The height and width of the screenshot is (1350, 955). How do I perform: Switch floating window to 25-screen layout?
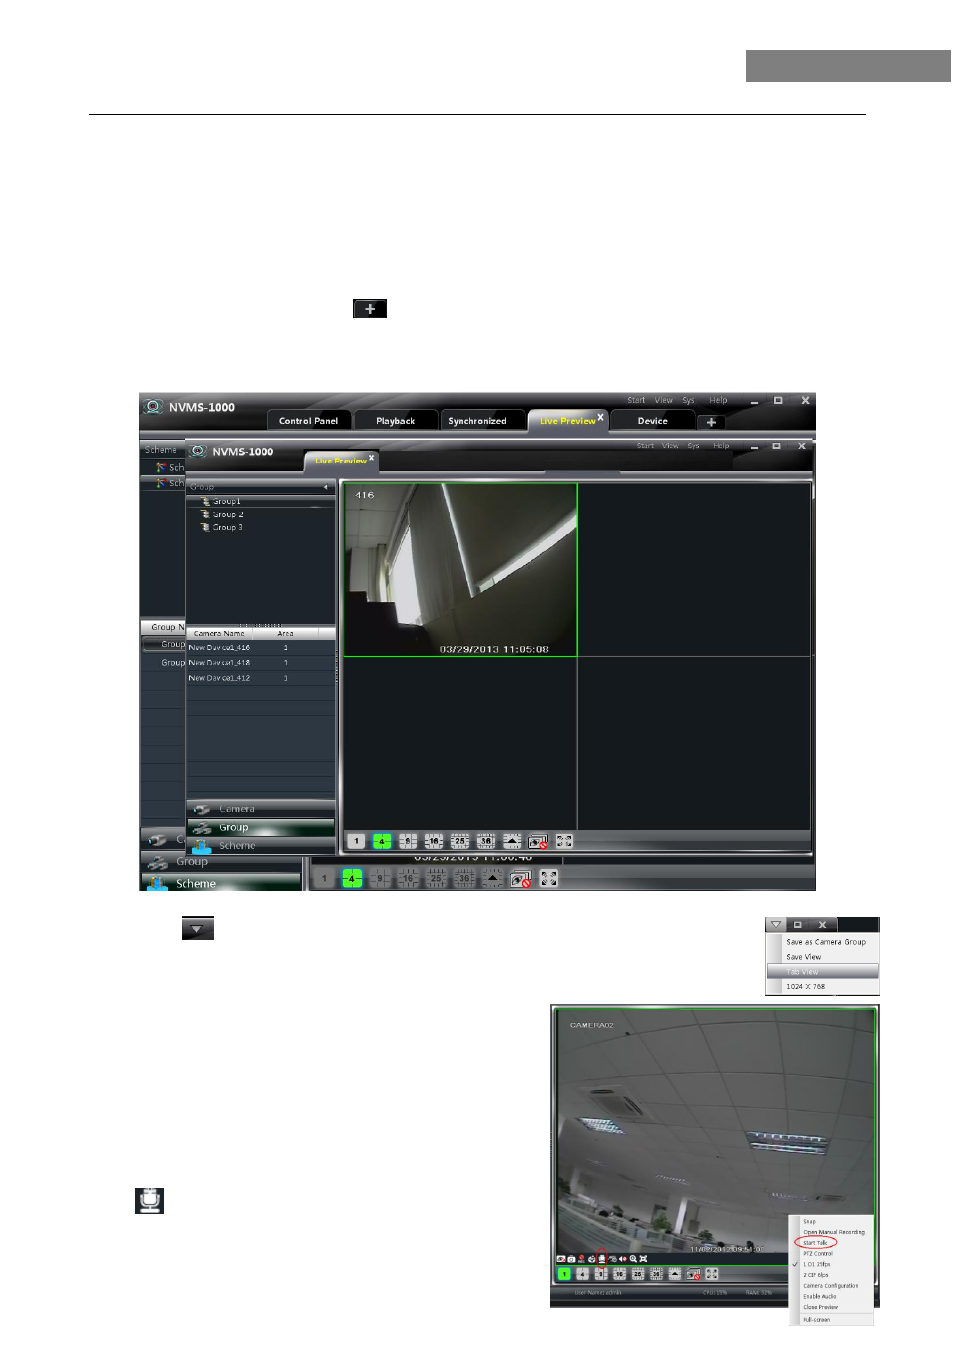coord(460,842)
